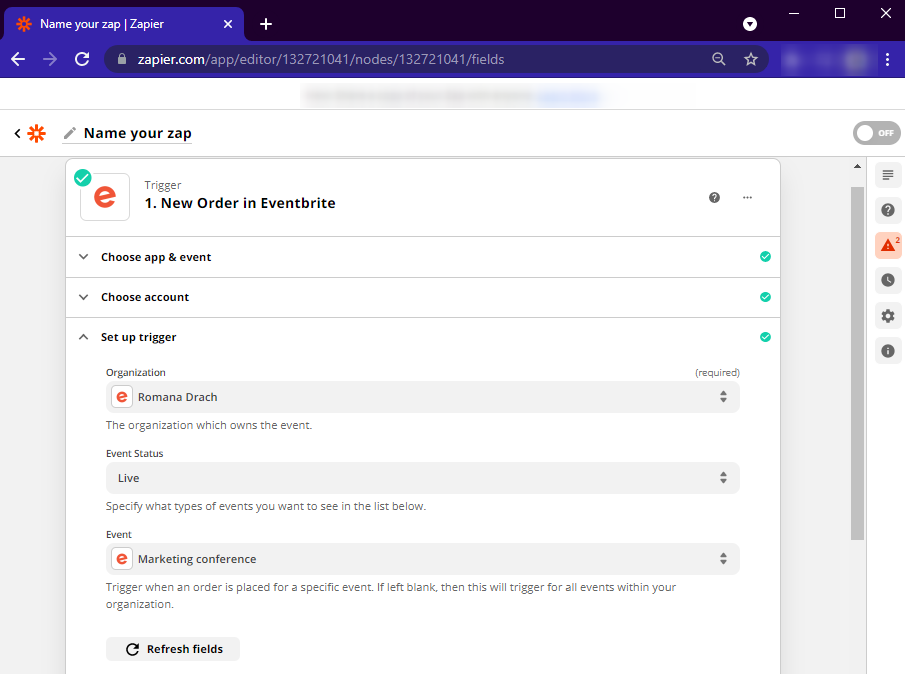Open zap settings gear icon
This screenshot has height=674, width=905.
[x=887, y=316]
